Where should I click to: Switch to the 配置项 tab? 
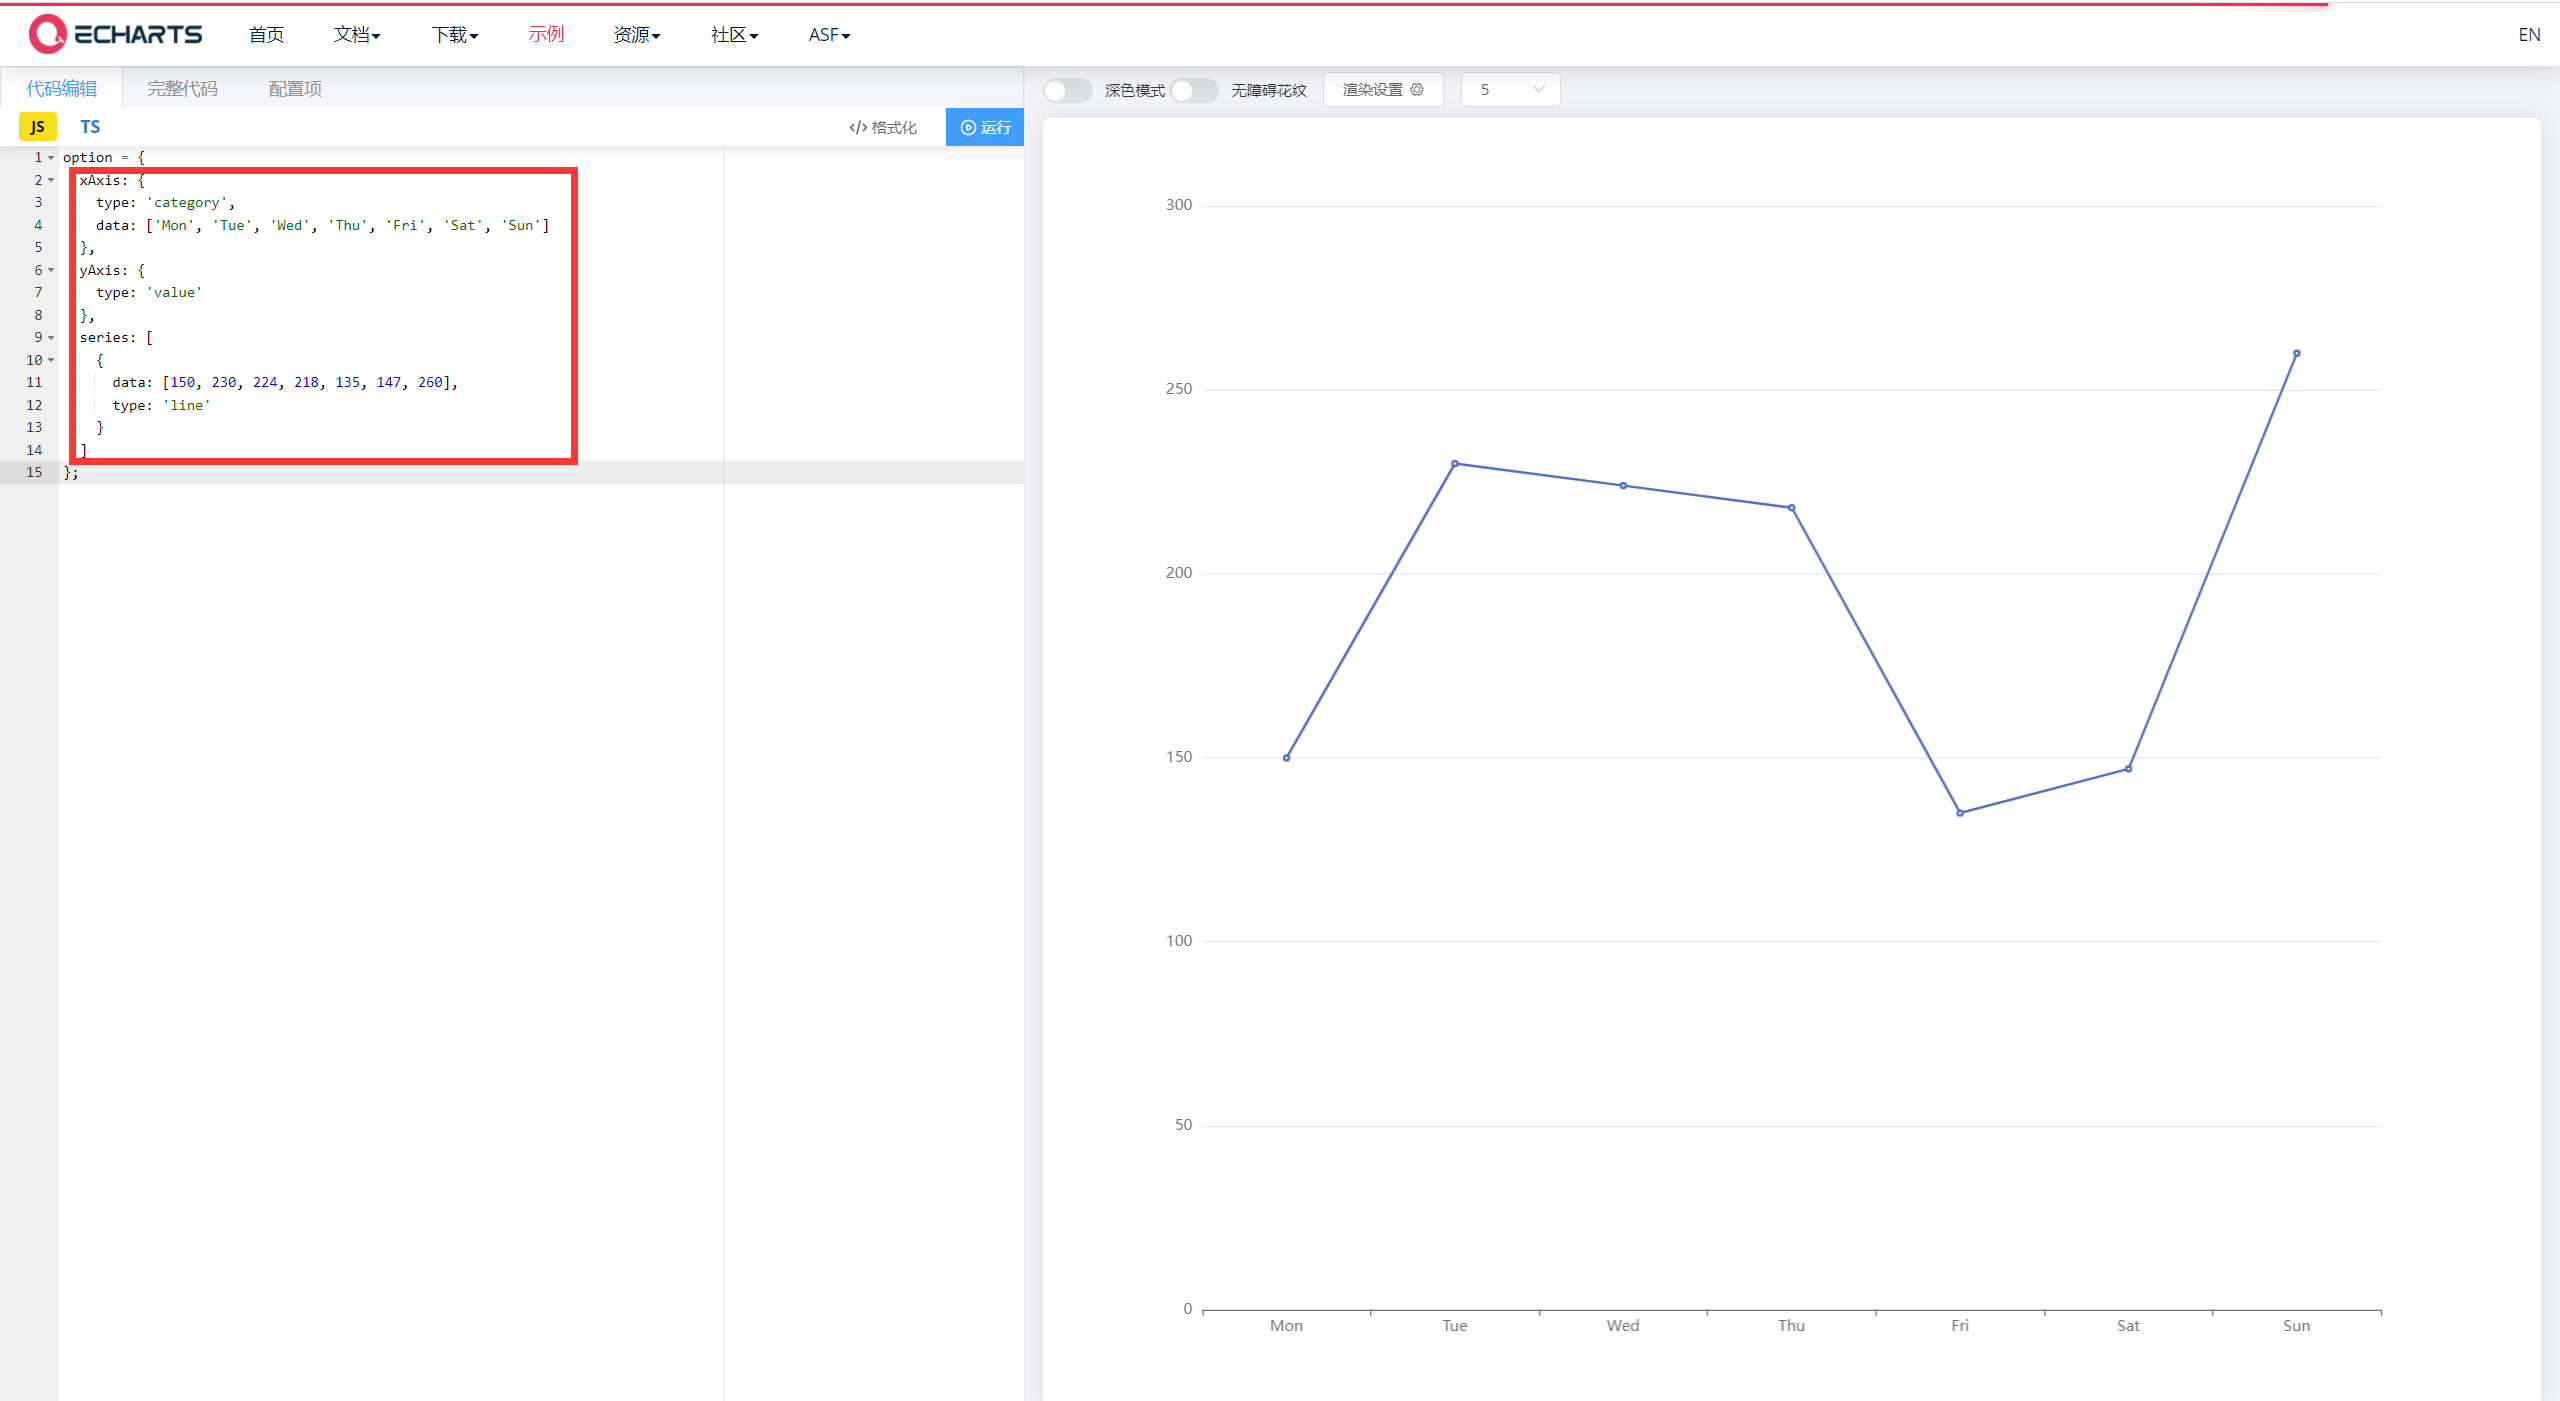tap(295, 89)
